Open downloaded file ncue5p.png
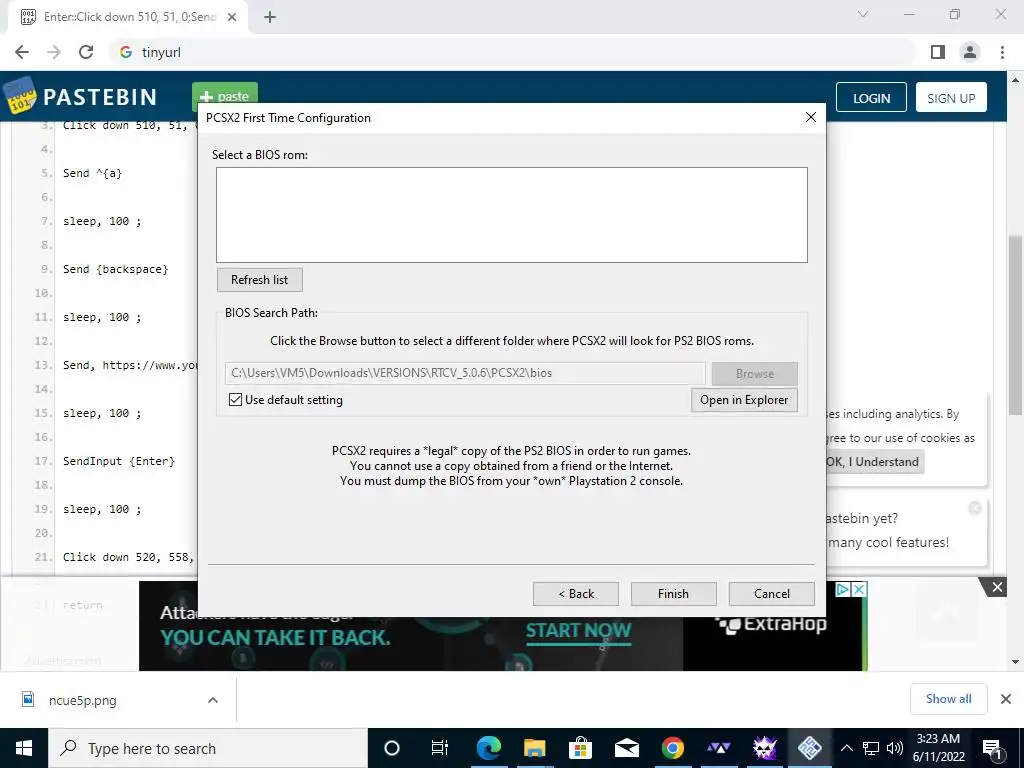 click(x=82, y=700)
